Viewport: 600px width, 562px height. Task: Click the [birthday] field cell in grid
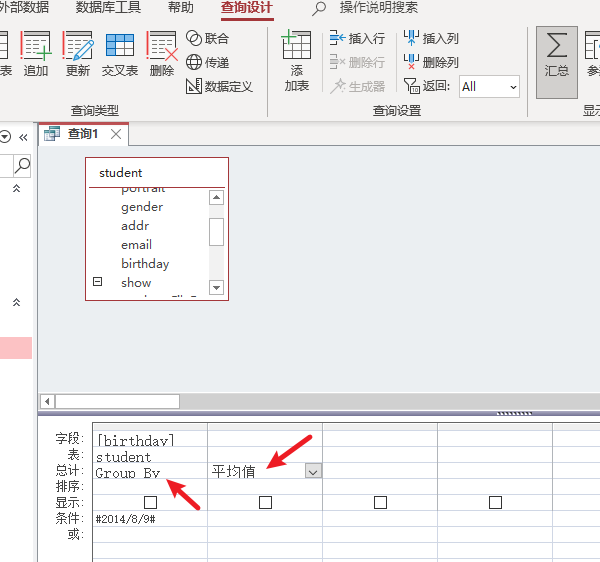coord(150,439)
